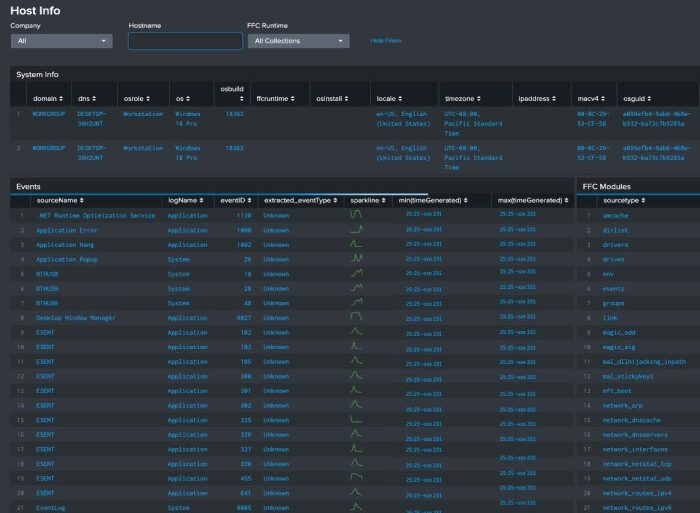The width and height of the screenshot is (700, 513).
Task: Select .NET Runtime Optimization Service event source
Action: [x=97, y=216]
